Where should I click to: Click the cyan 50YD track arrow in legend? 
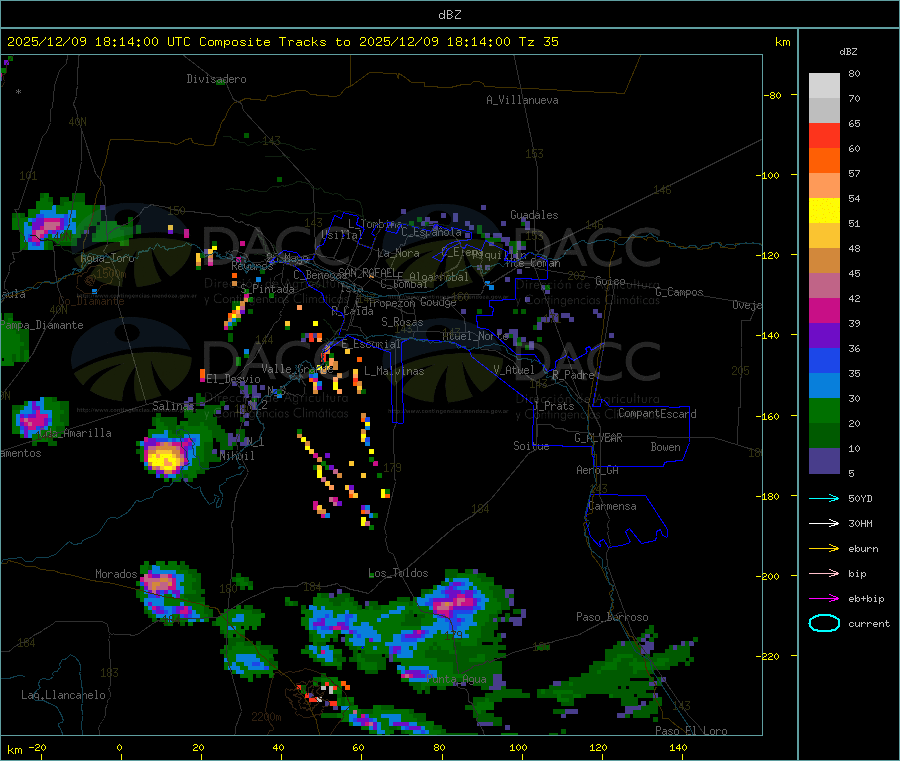point(824,498)
